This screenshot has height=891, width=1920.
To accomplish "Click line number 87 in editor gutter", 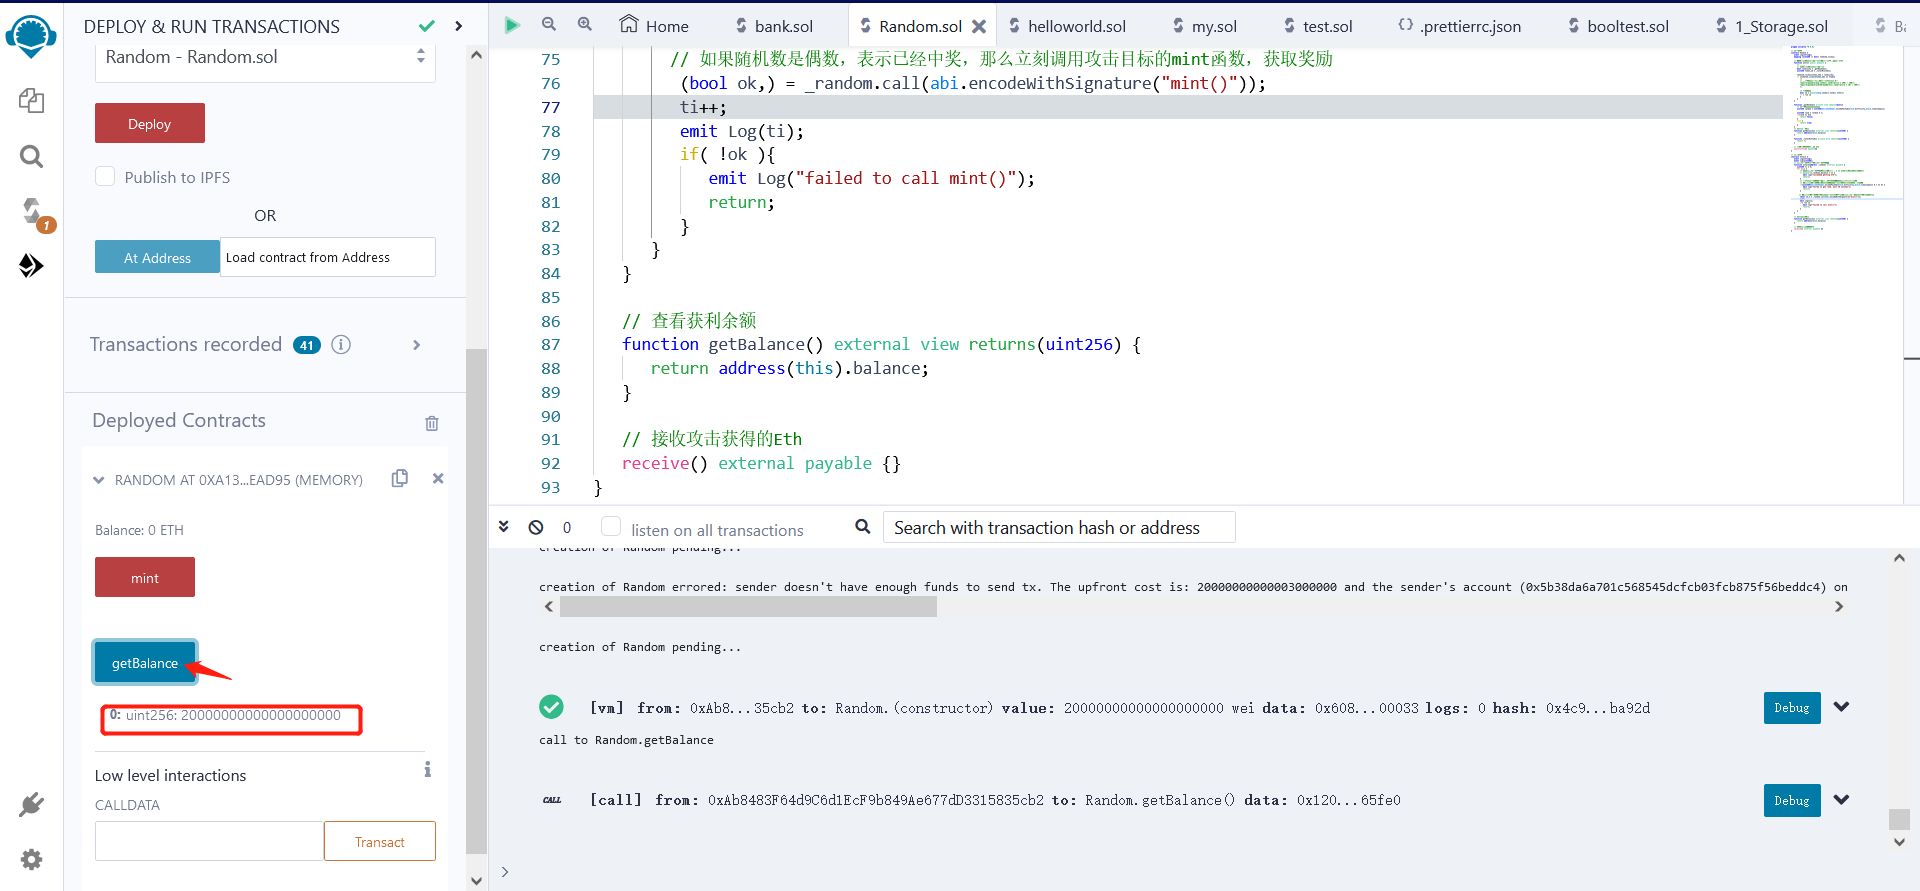I will 550,344.
